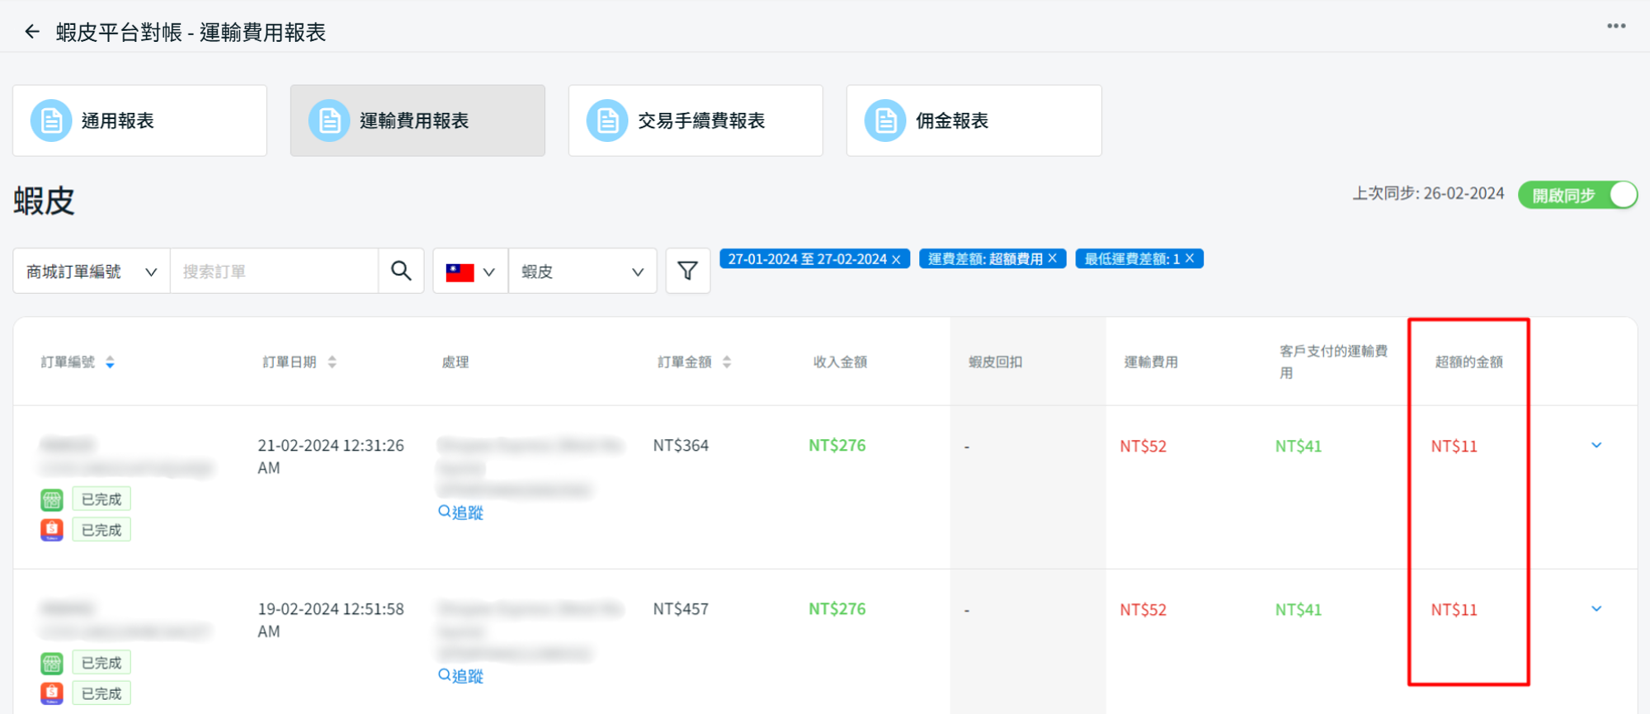Open the filter funnel icon
This screenshot has width=1650, height=714.
pos(688,271)
